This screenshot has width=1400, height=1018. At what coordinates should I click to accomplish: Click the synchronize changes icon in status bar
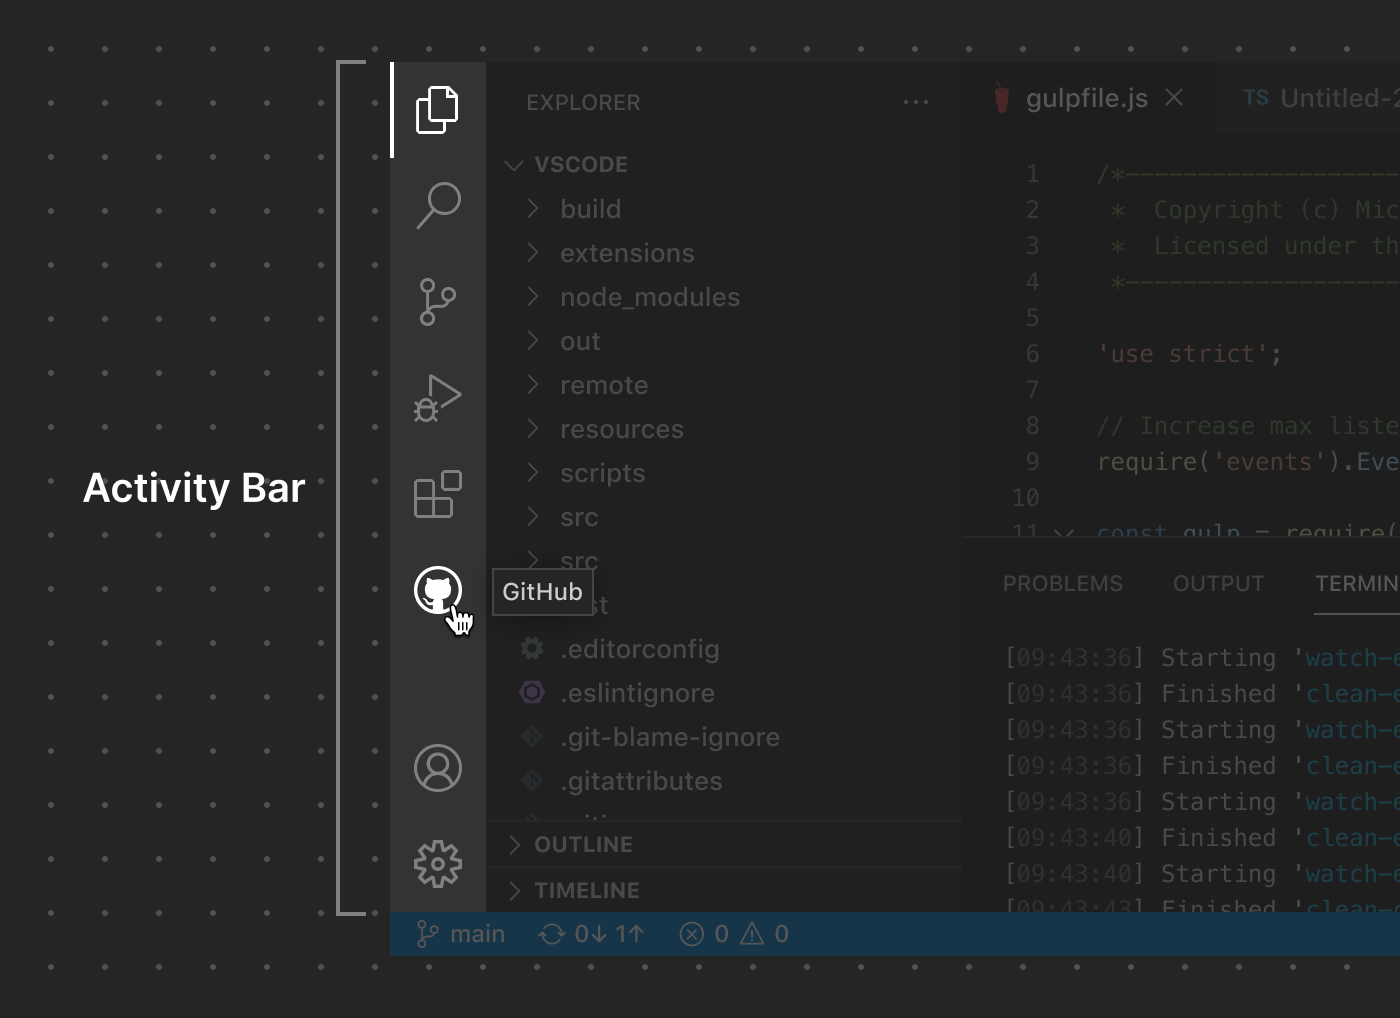click(x=549, y=933)
